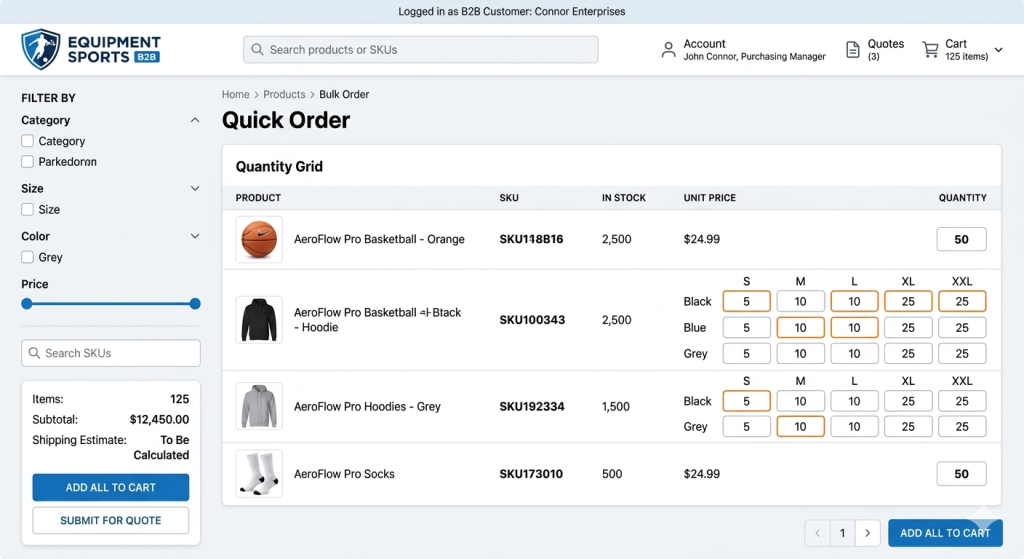This screenshot has width=1024, height=559.
Task: Click the Bulk Order breadcrumb
Action: click(344, 94)
